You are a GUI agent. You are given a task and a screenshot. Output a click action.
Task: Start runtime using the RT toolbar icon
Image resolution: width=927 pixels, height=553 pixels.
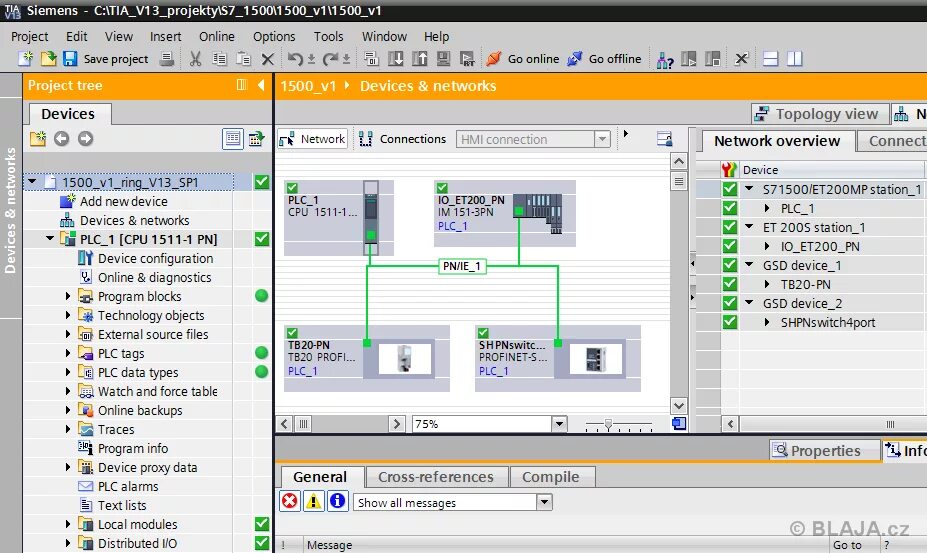(467, 59)
